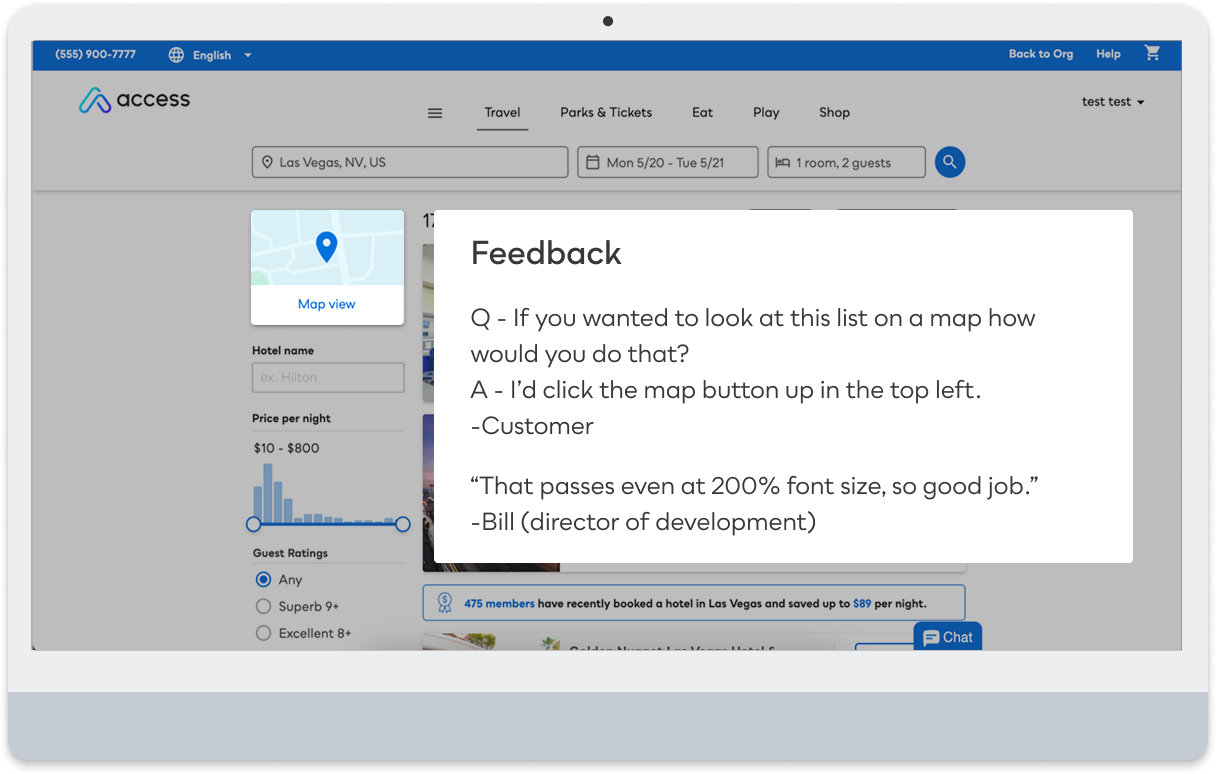Click the right price slider handle
Screen dimensions: 1216x774
point(403,524)
